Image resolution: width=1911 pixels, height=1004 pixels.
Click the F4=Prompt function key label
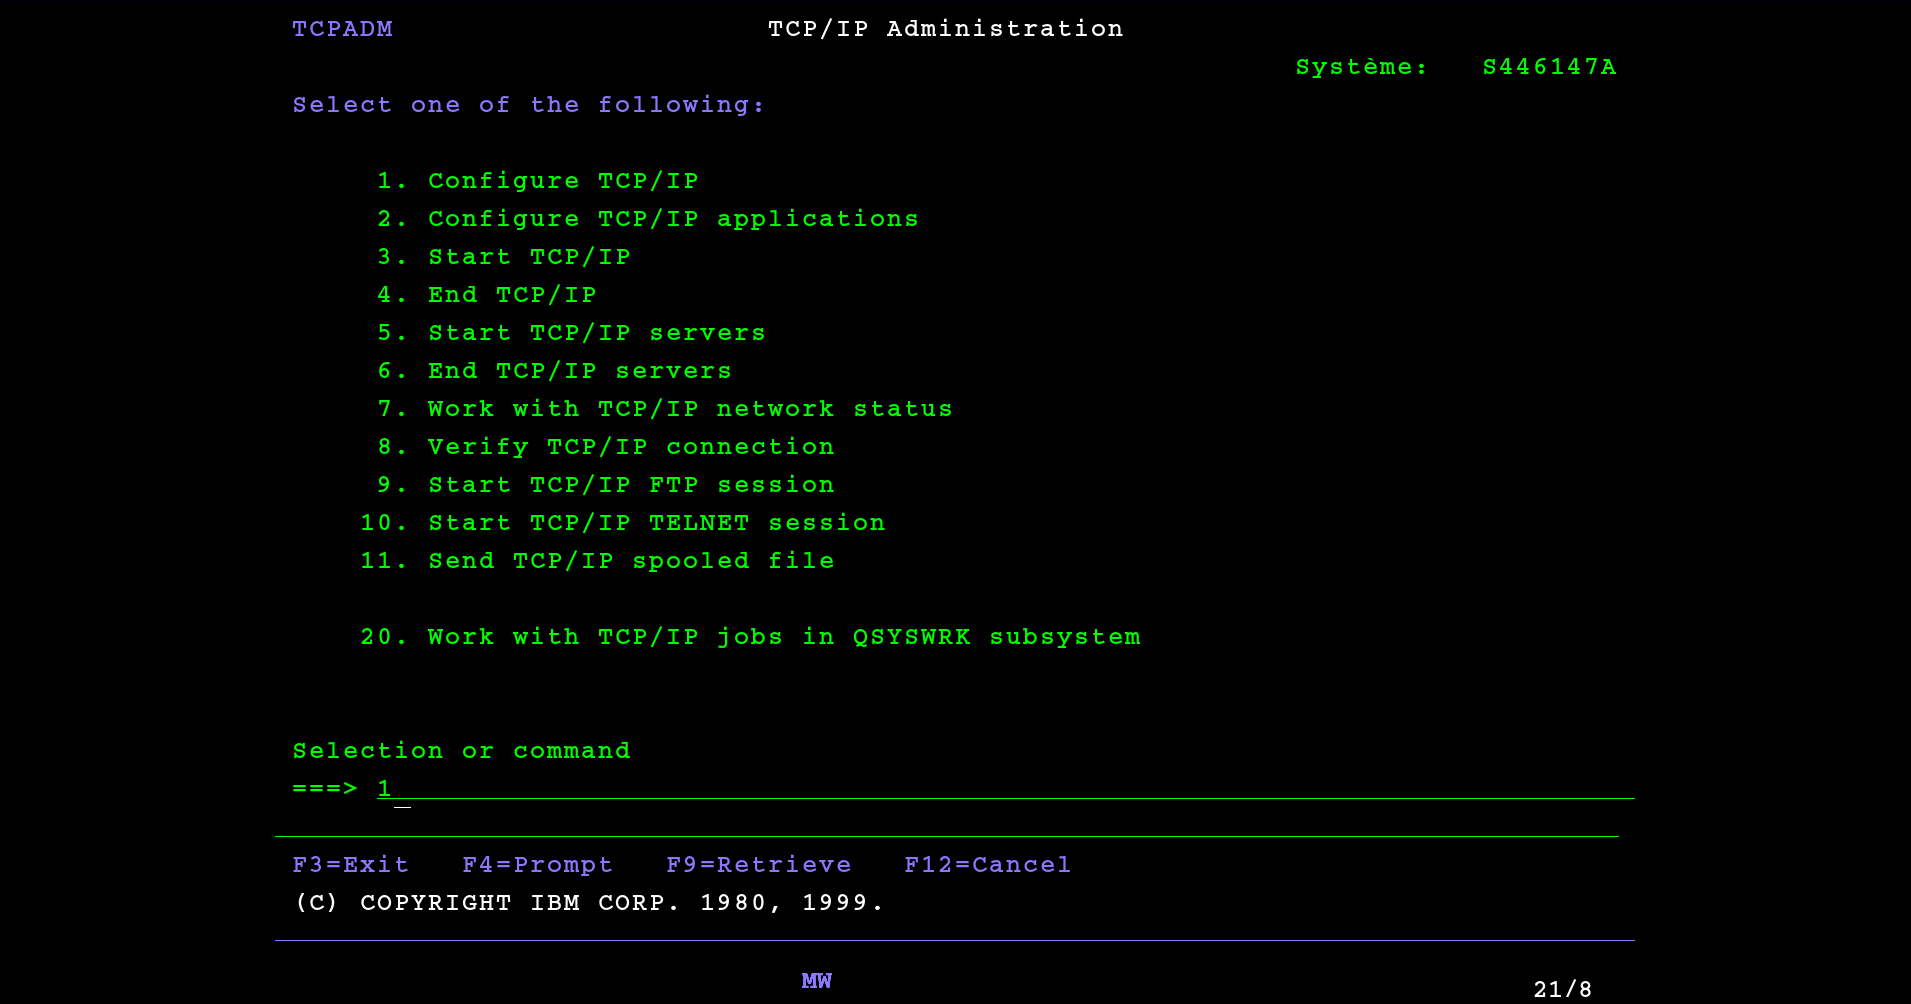[537, 864]
